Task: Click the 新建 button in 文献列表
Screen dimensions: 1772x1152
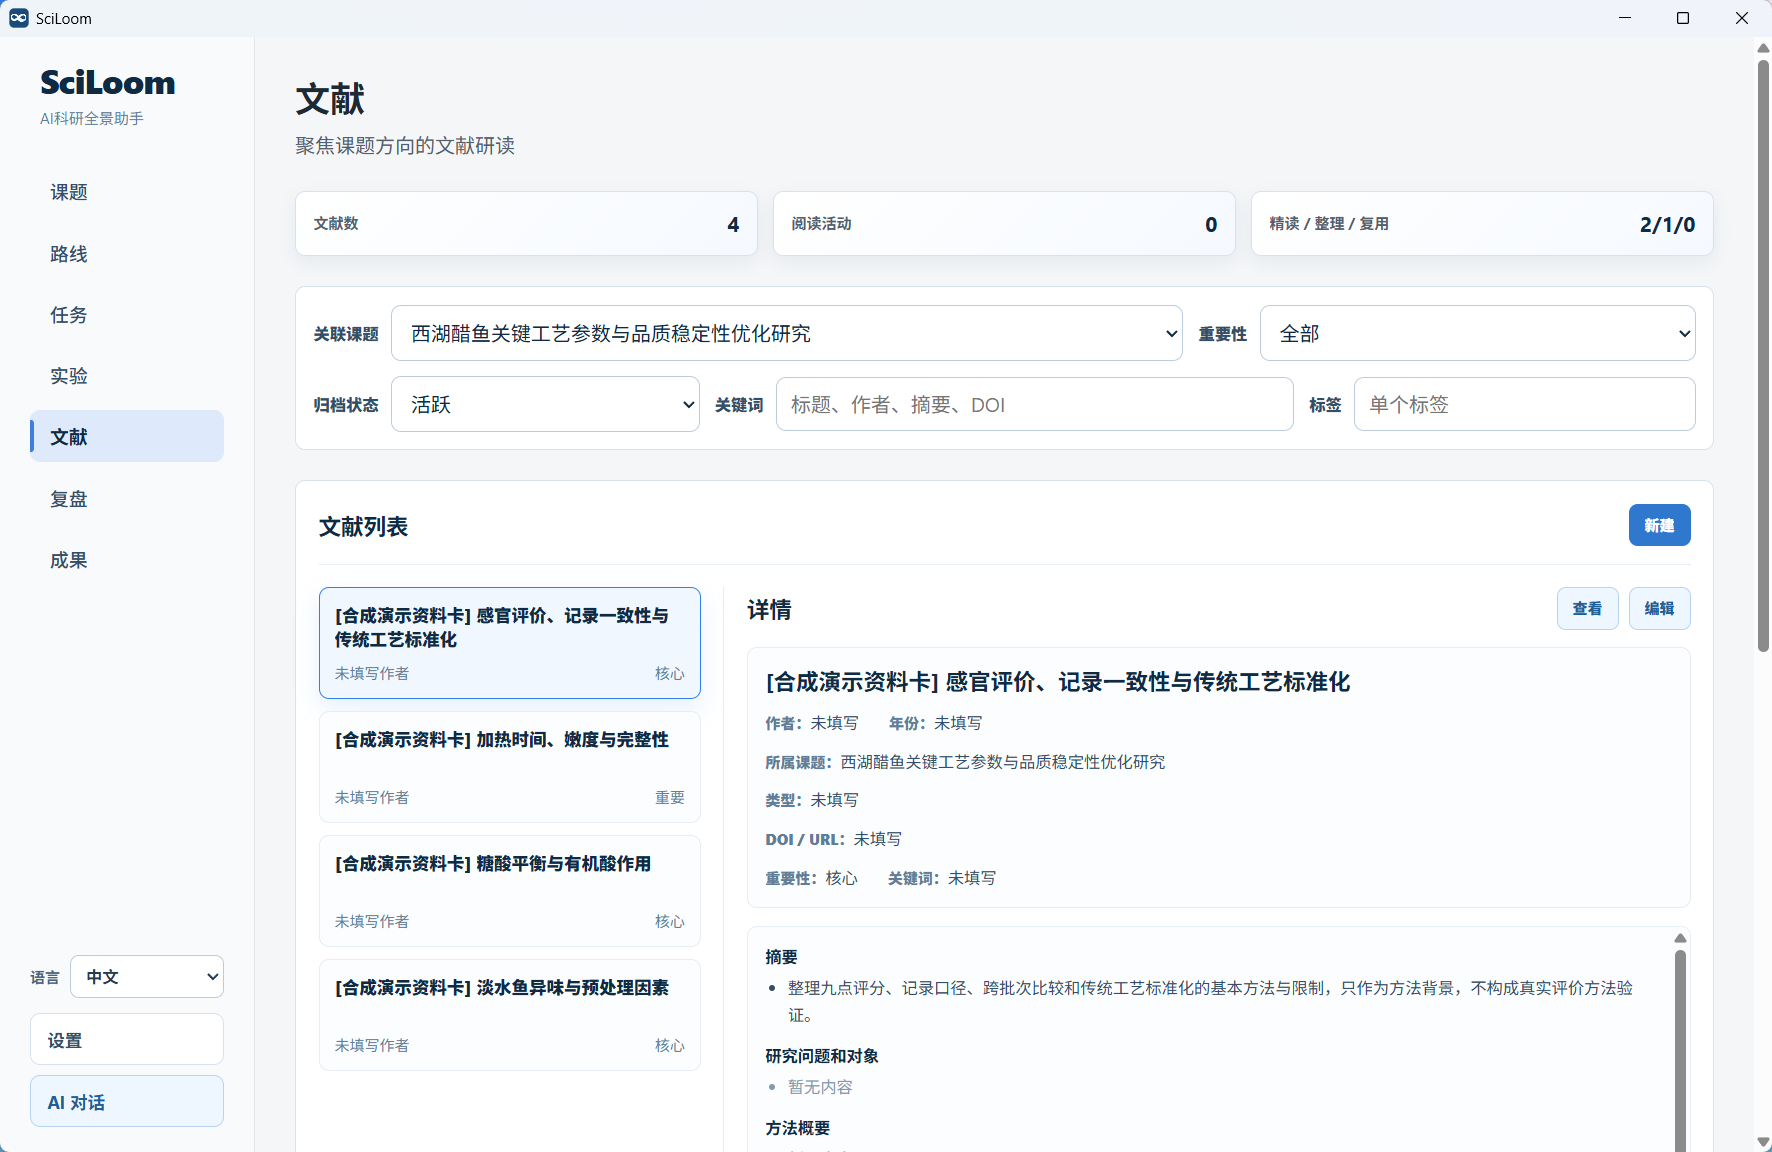Action: point(1660,525)
